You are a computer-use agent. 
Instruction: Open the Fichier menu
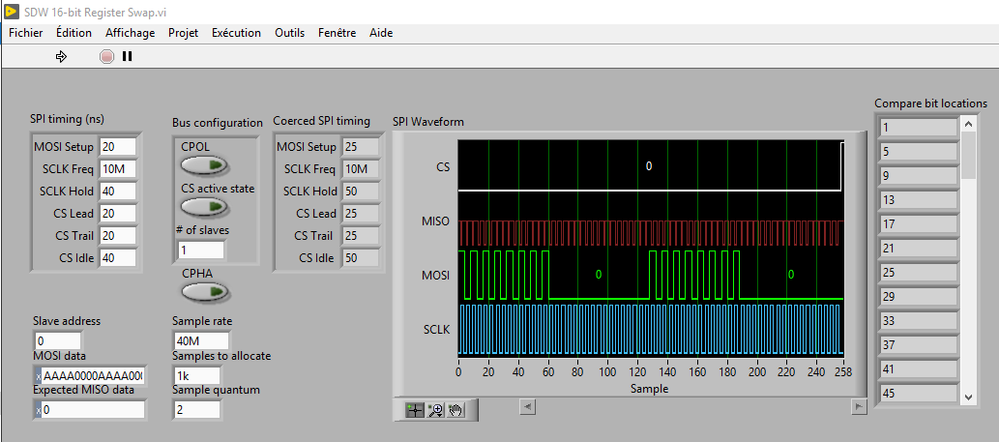point(26,32)
